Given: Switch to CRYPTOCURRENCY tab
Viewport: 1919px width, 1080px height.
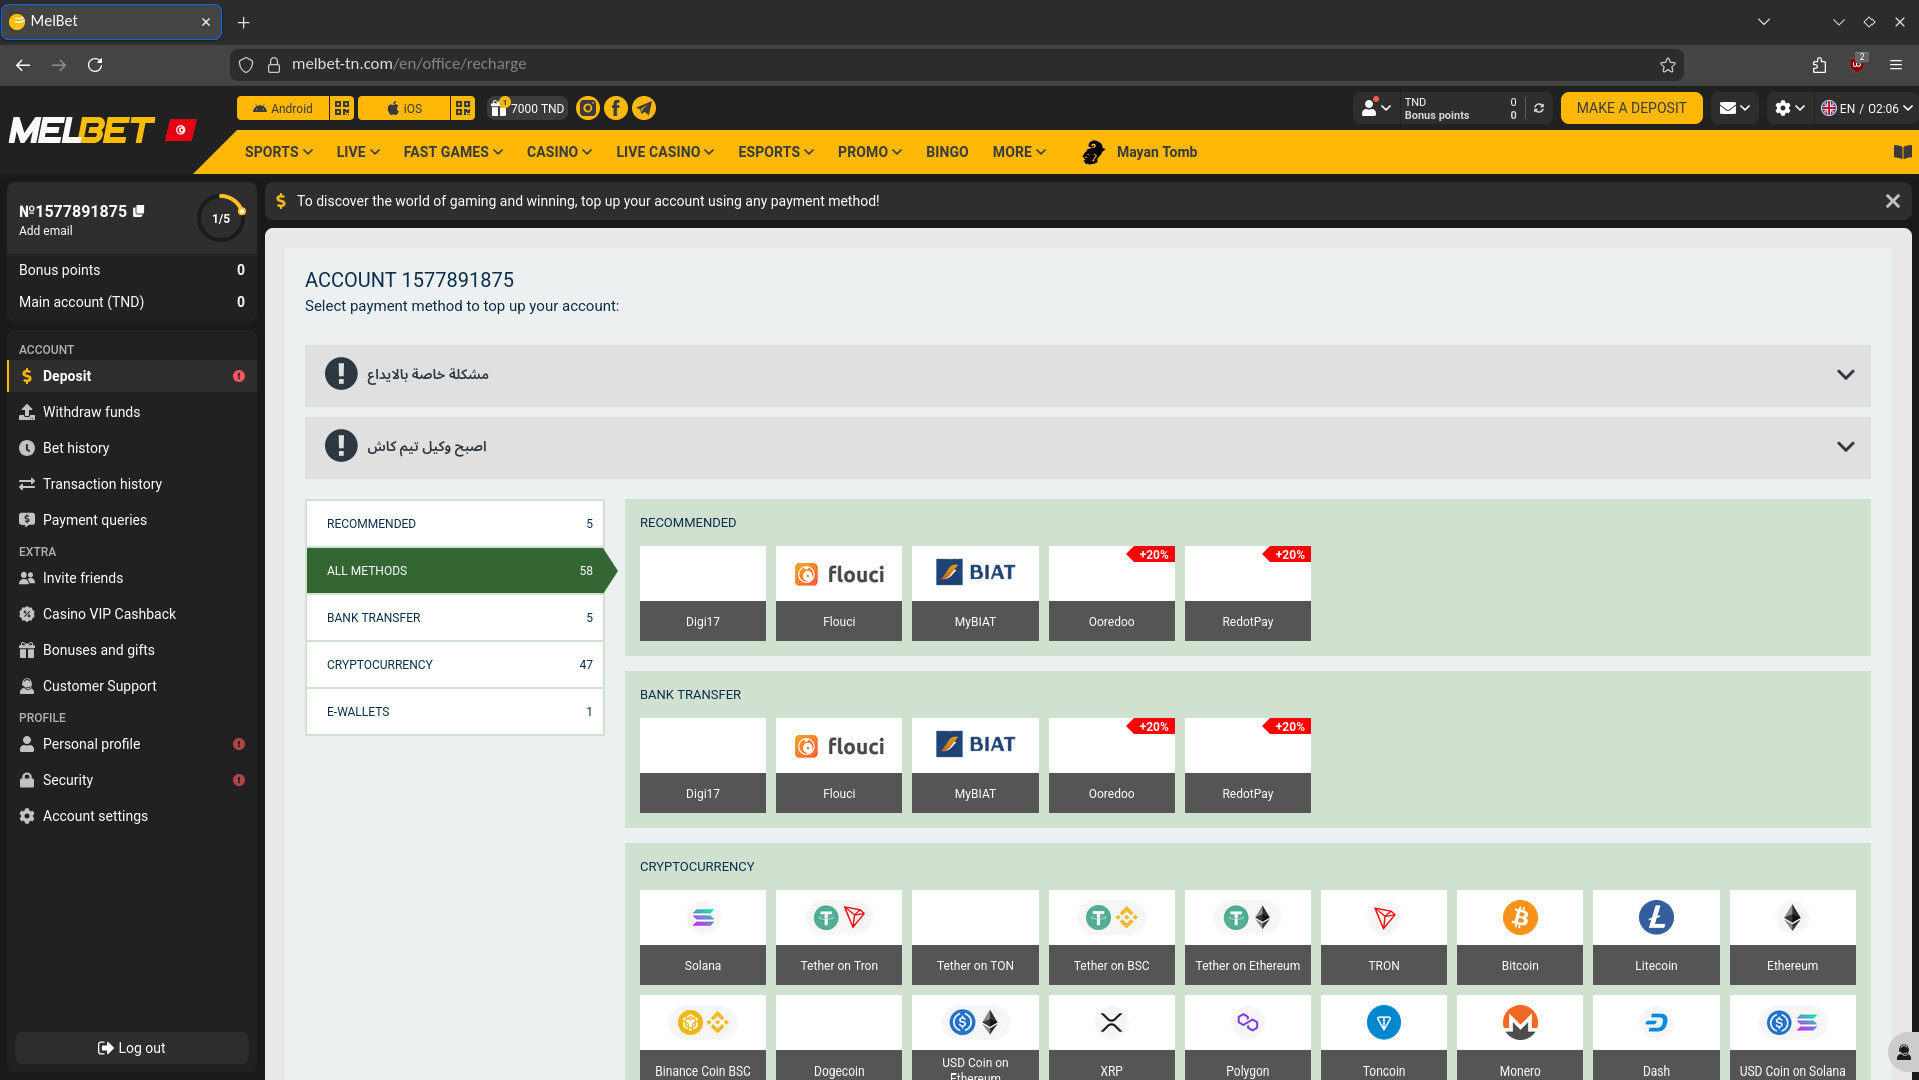Looking at the screenshot, I should 455,665.
